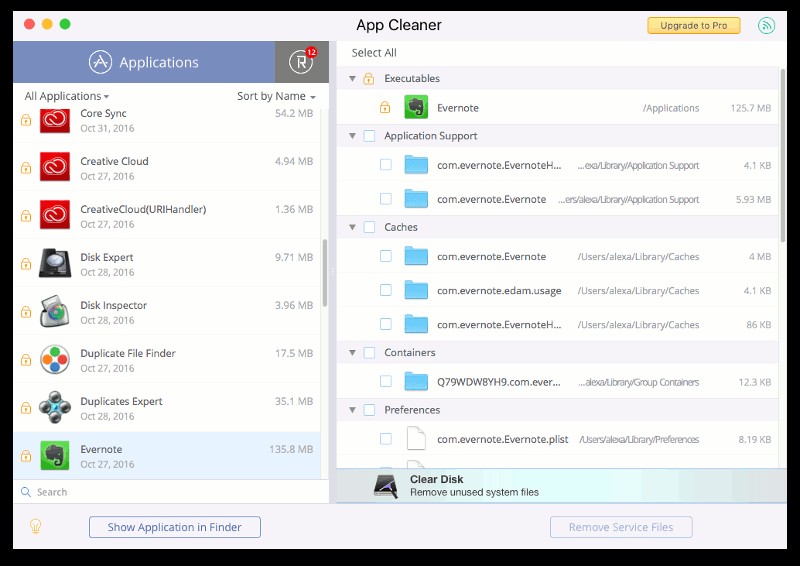Collapse the Executables section
800x566 pixels.
click(x=352, y=79)
